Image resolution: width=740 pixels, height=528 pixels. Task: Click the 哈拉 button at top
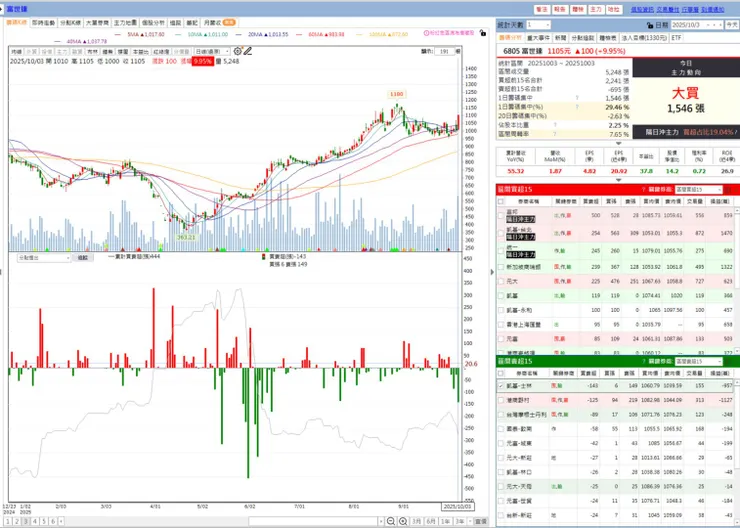[614, 9]
